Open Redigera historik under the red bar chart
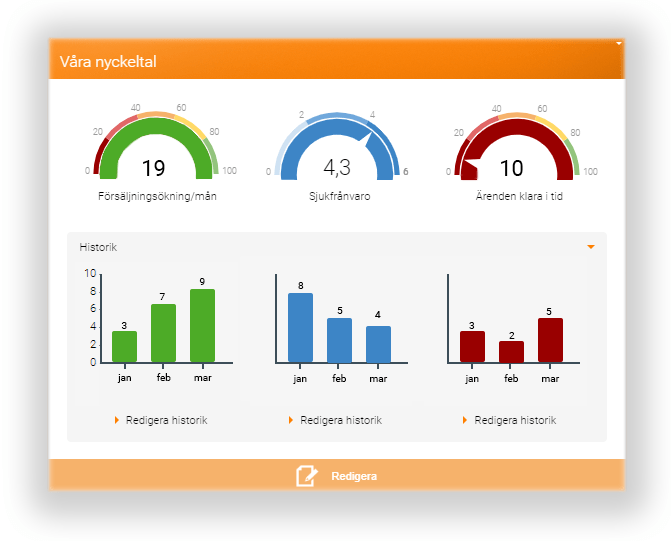Viewport: 671px width, 541px height. tap(514, 420)
